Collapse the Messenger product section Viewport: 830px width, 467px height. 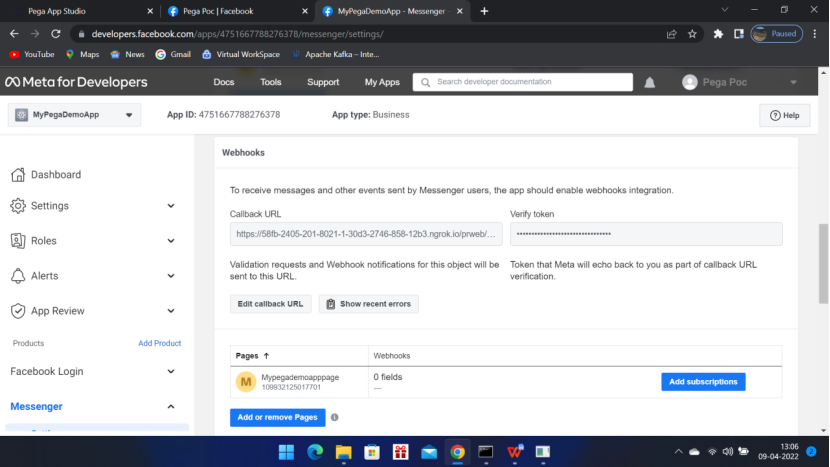171,407
